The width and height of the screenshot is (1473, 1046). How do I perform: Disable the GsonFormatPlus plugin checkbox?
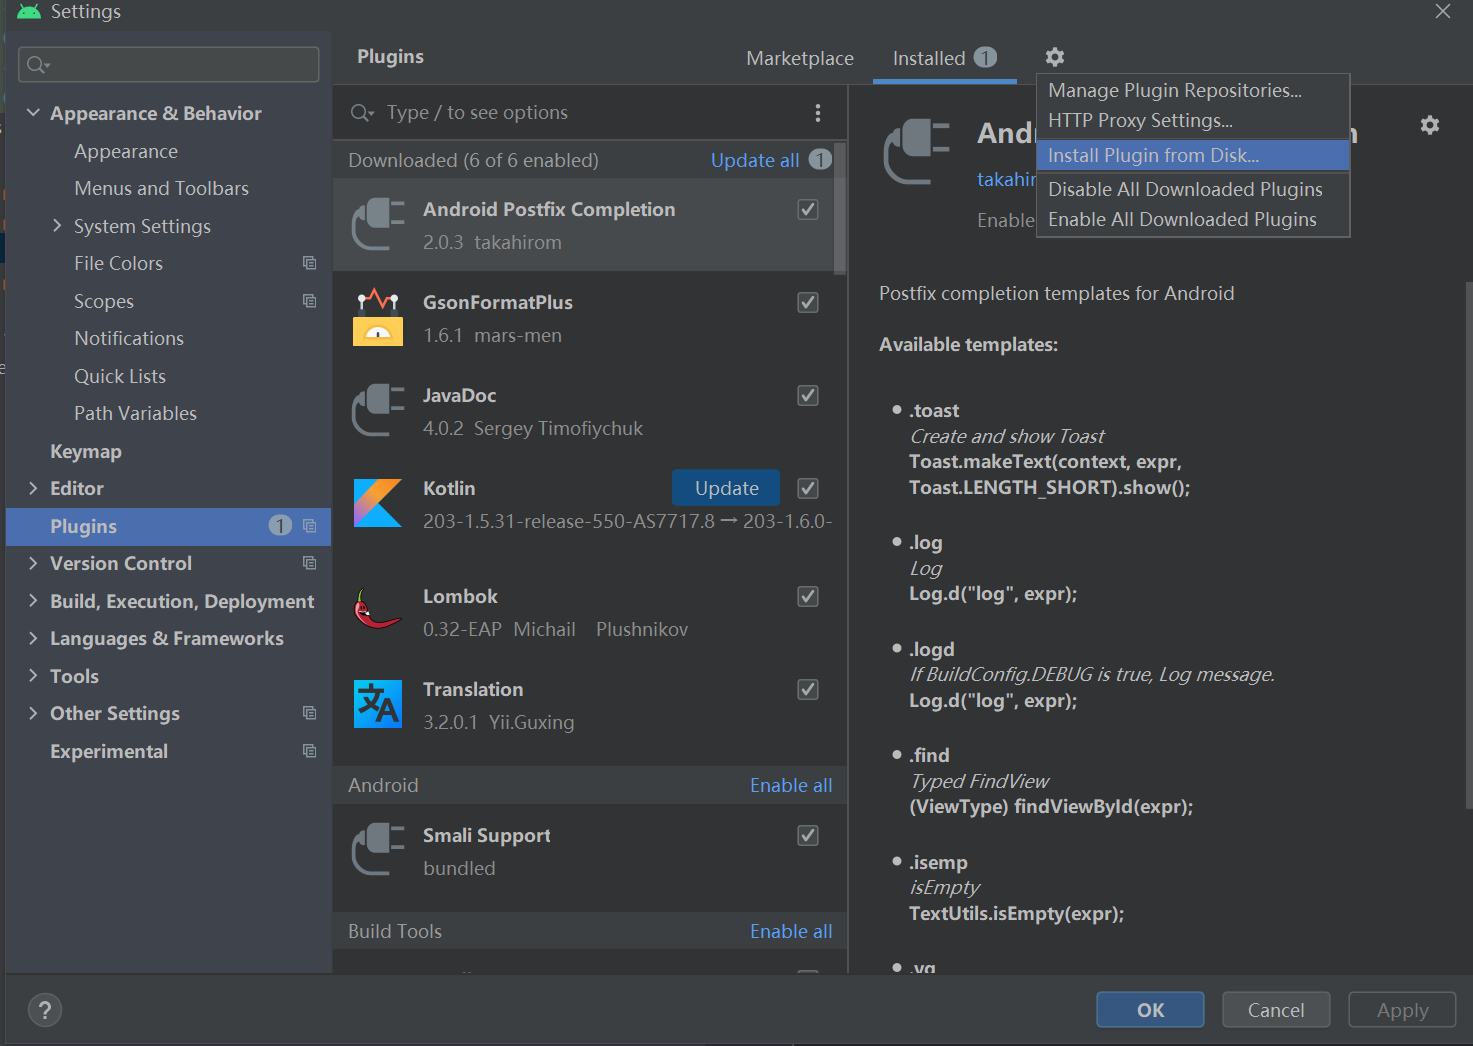[x=808, y=302]
